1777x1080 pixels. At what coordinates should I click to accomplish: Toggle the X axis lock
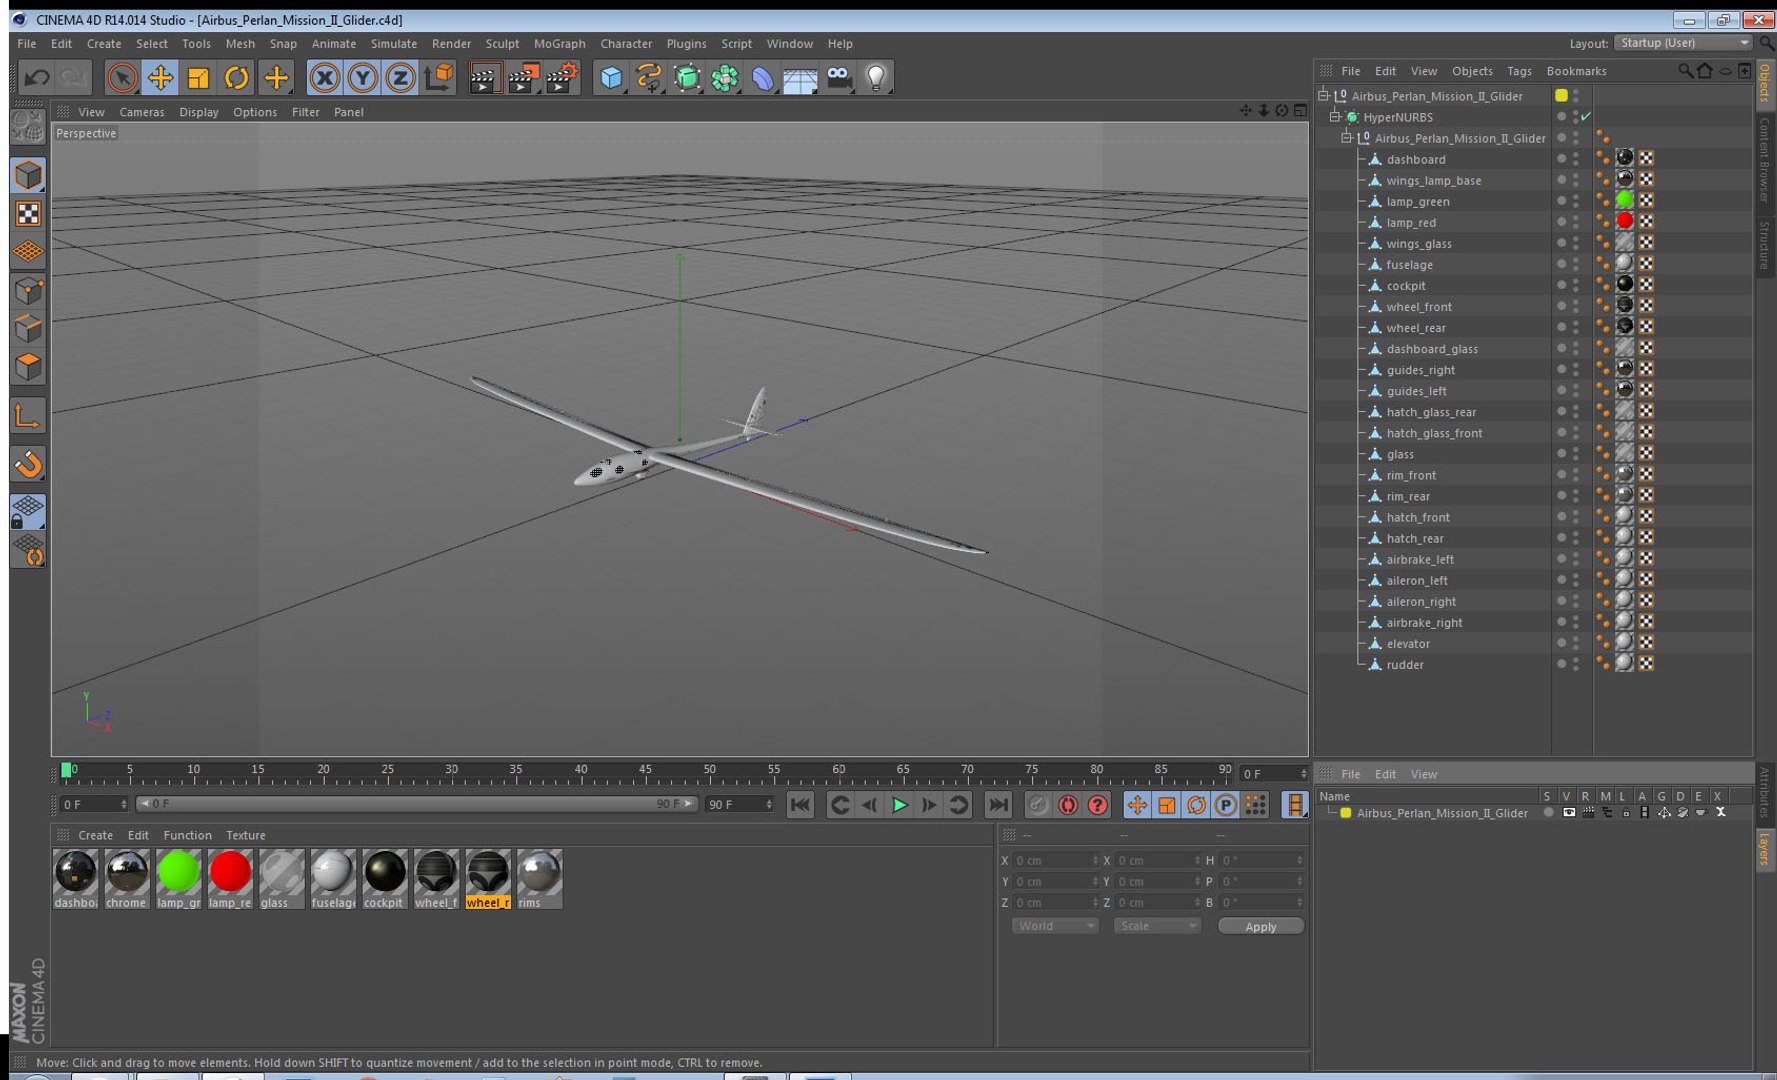click(x=324, y=78)
